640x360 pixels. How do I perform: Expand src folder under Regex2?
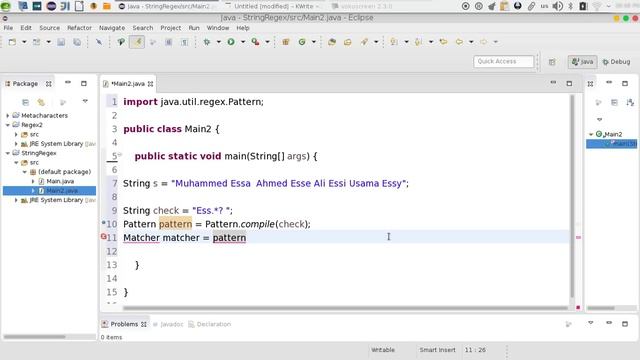16,134
